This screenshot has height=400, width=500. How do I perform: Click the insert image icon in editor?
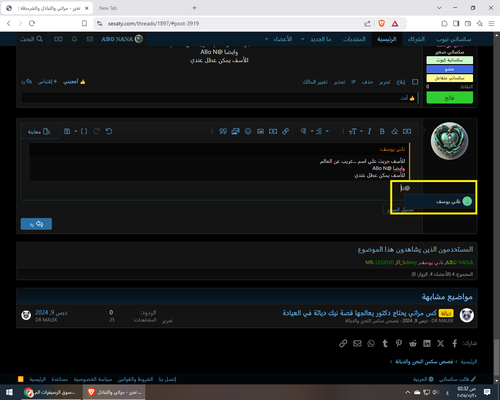pyautogui.click(x=260, y=131)
